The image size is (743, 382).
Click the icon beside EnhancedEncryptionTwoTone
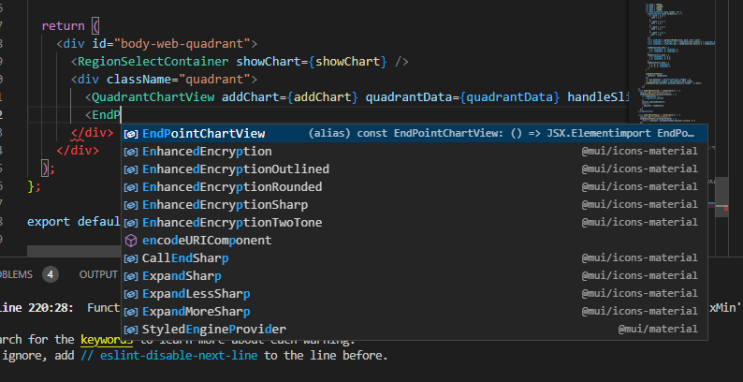(x=131, y=223)
